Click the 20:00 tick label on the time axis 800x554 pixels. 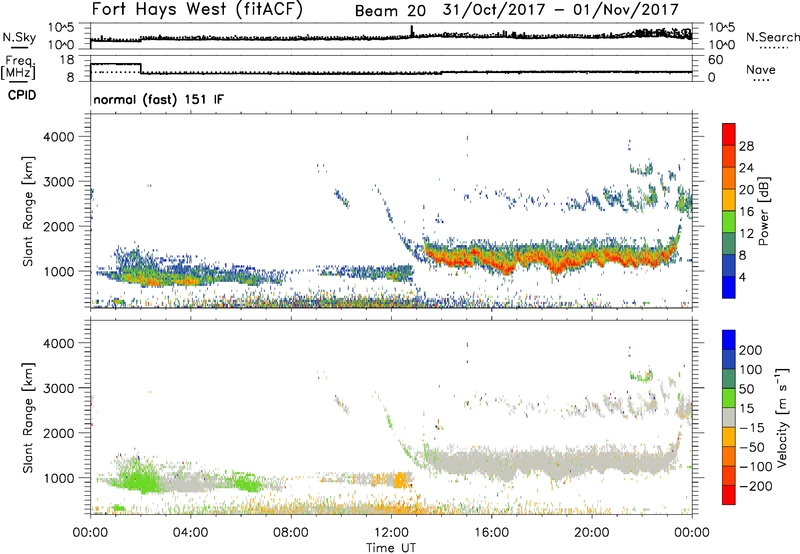pos(591,533)
